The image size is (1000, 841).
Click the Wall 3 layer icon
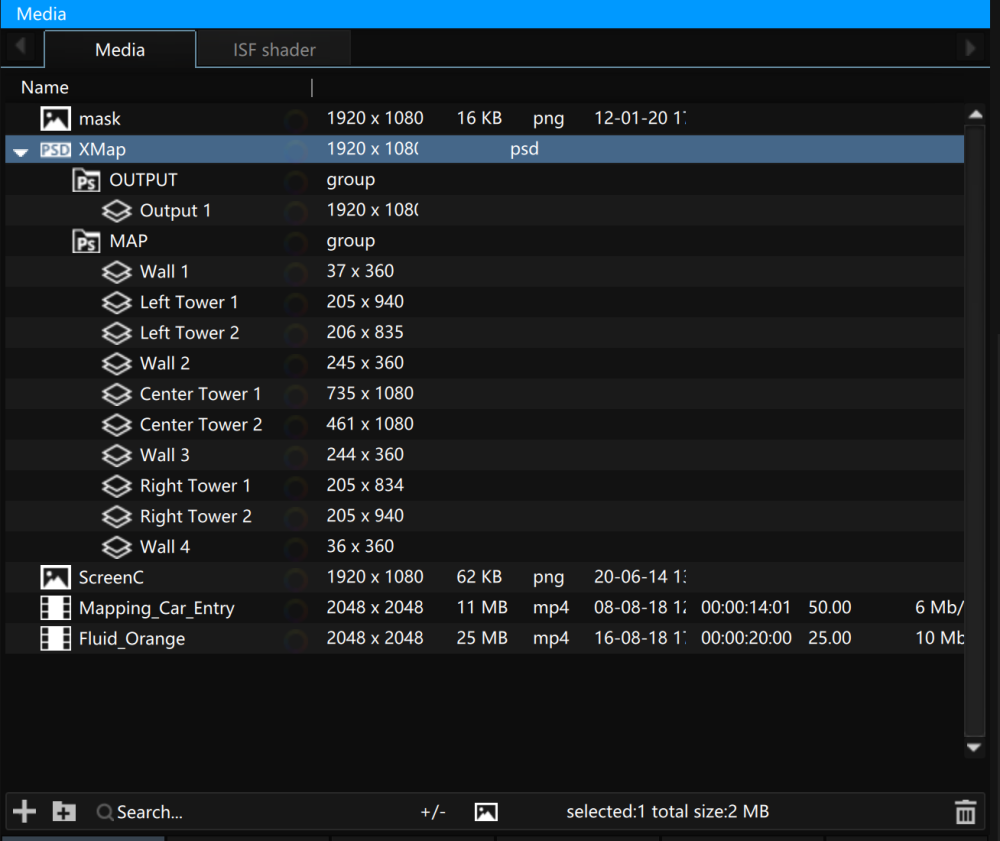coord(117,455)
